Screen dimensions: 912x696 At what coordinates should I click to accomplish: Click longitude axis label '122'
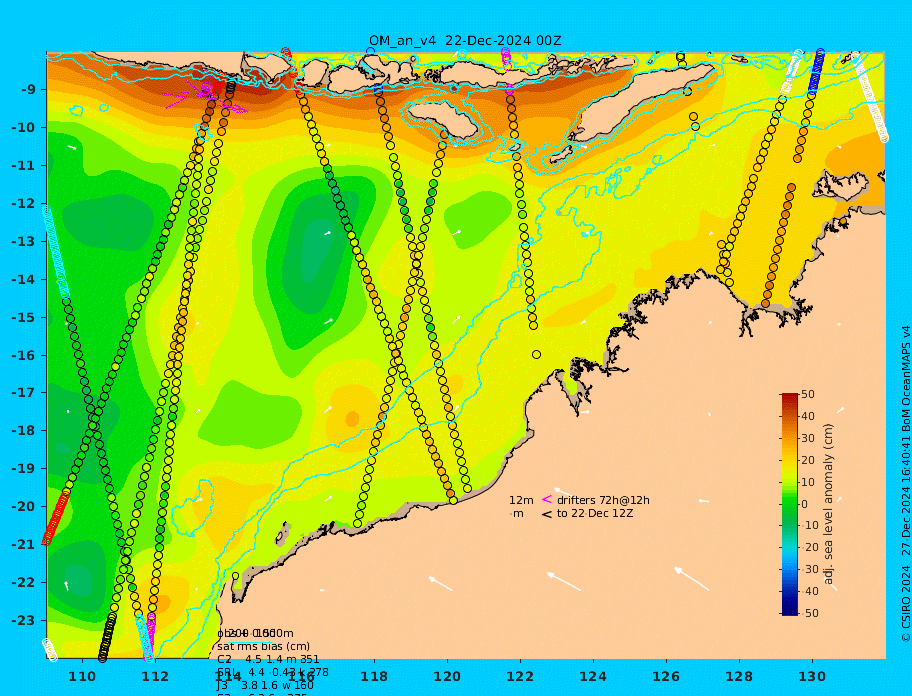click(x=521, y=677)
